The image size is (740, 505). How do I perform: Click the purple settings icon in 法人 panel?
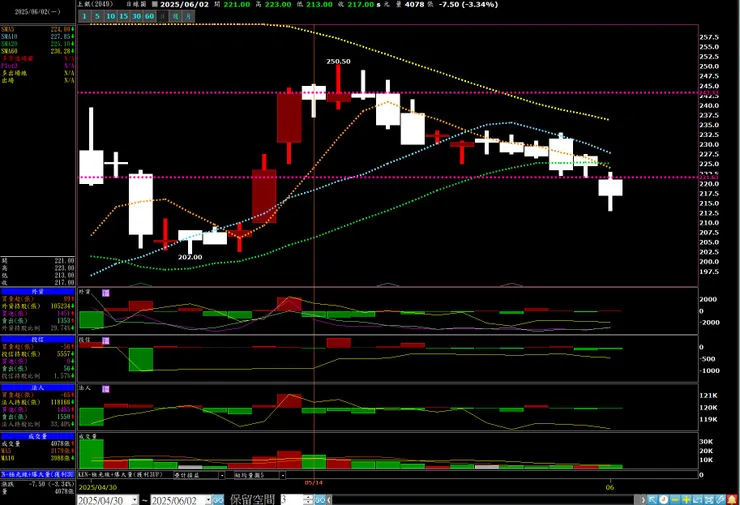click(106, 389)
